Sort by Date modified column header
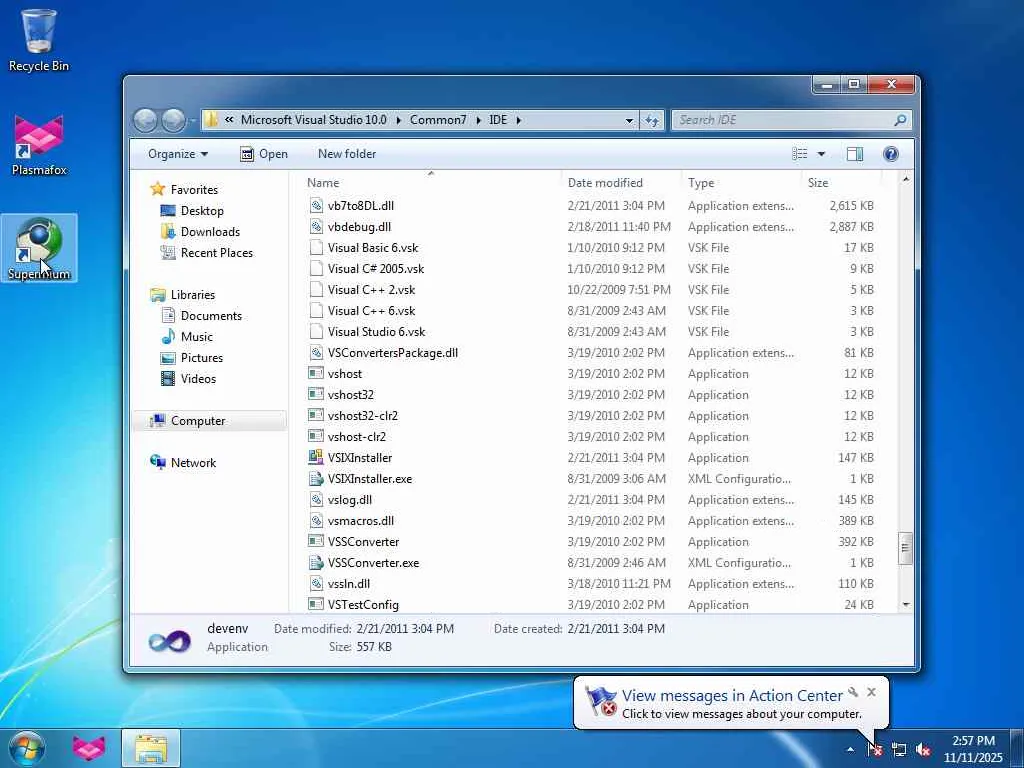This screenshot has height=768, width=1024. 621,183
